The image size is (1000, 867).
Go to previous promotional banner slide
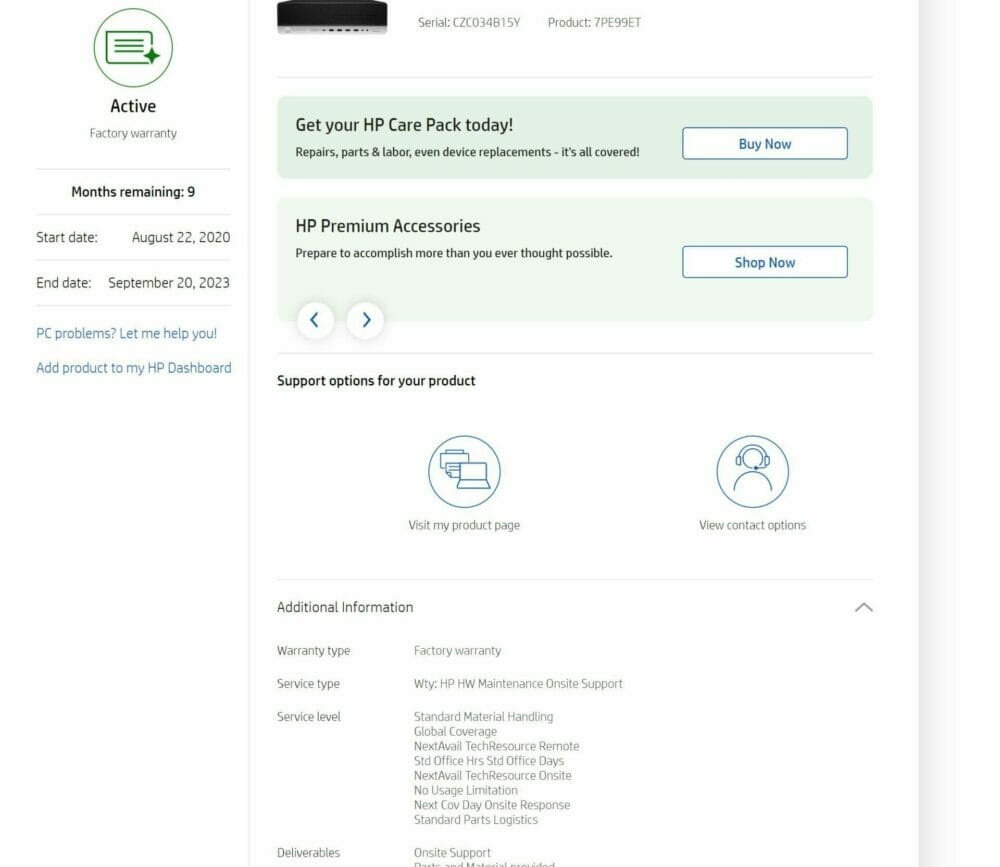click(315, 320)
